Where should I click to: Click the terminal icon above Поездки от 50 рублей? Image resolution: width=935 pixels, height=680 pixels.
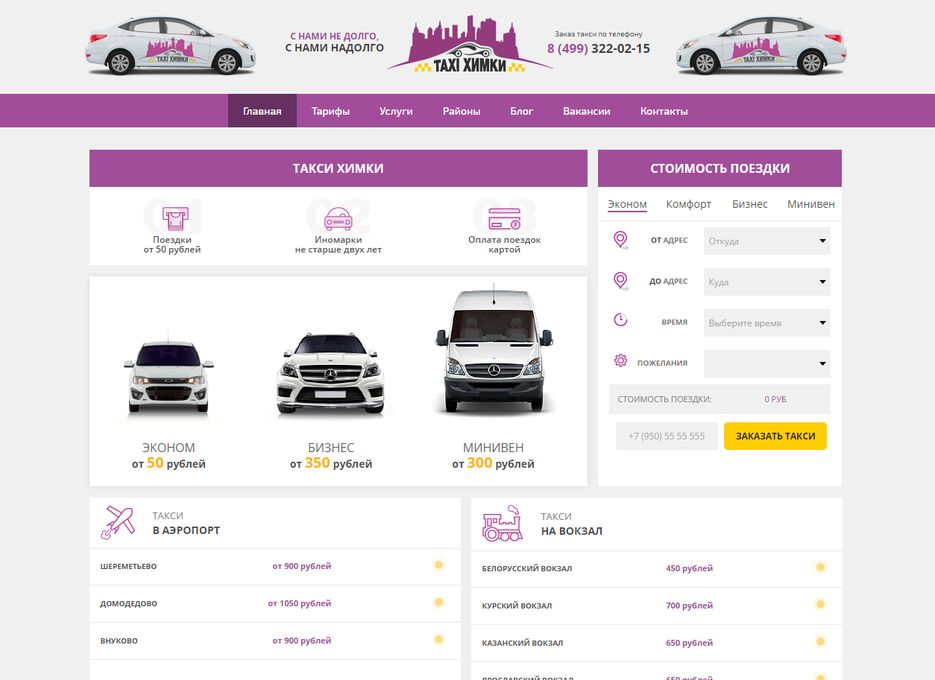[x=175, y=219]
